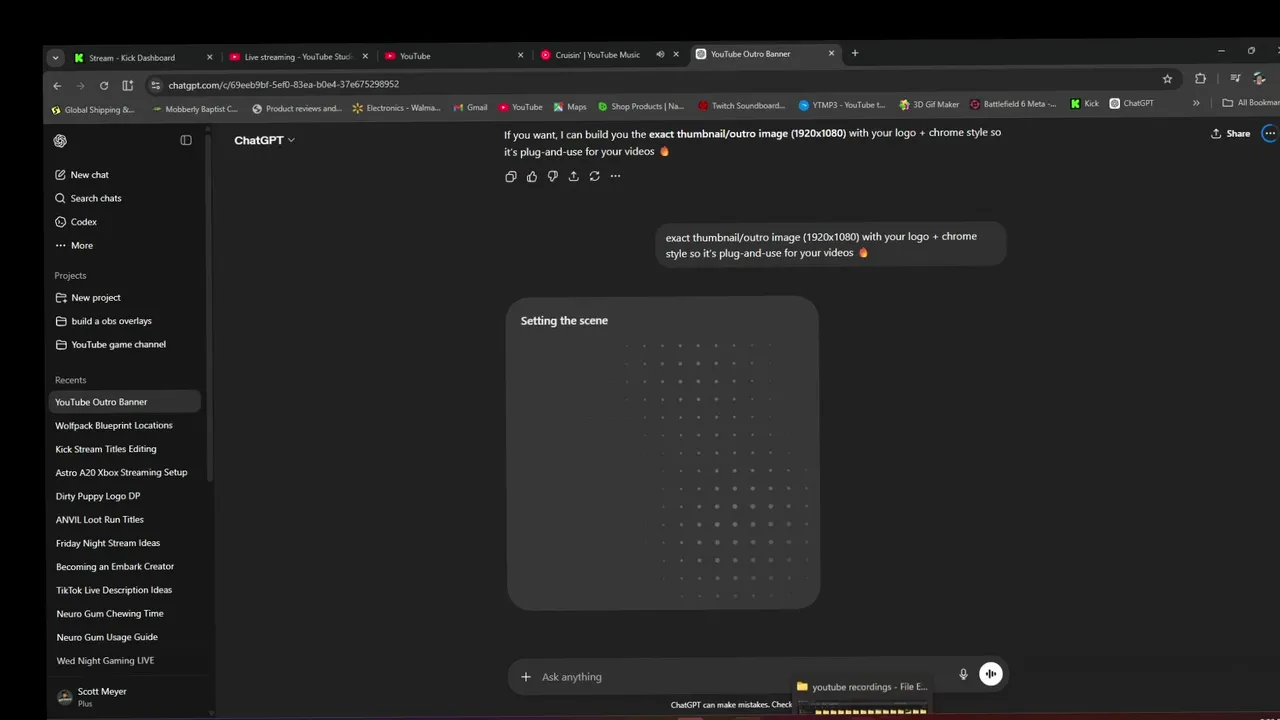Open the ChatGPT model selector dropdown
Image resolution: width=1280 pixels, height=720 pixels.
tap(264, 140)
